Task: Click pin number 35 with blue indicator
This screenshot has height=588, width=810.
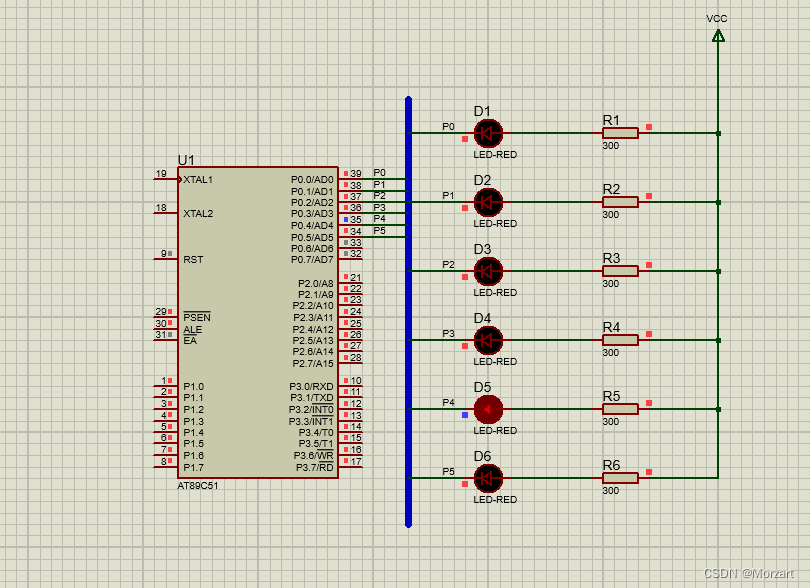Action: click(356, 220)
